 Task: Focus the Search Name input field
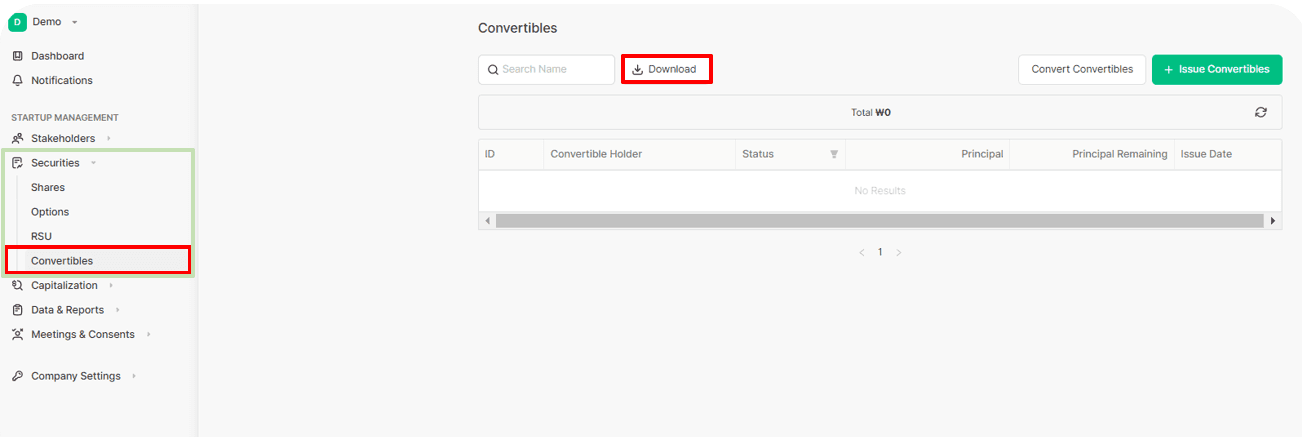coord(546,69)
